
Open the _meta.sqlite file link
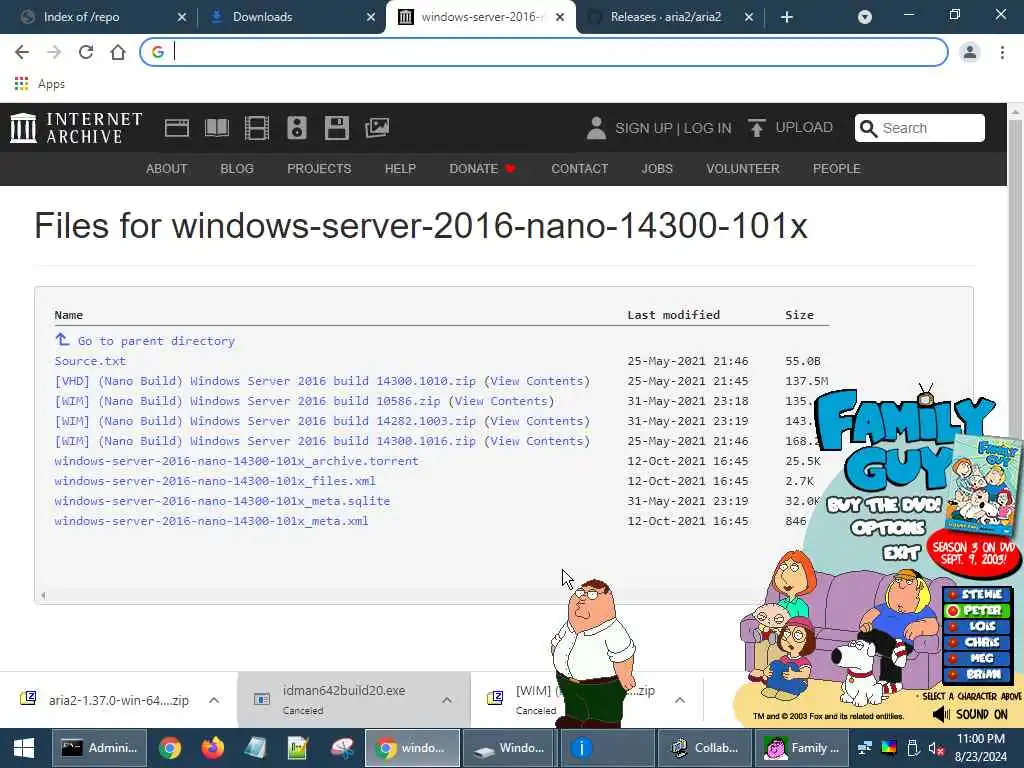click(x=222, y=501)
